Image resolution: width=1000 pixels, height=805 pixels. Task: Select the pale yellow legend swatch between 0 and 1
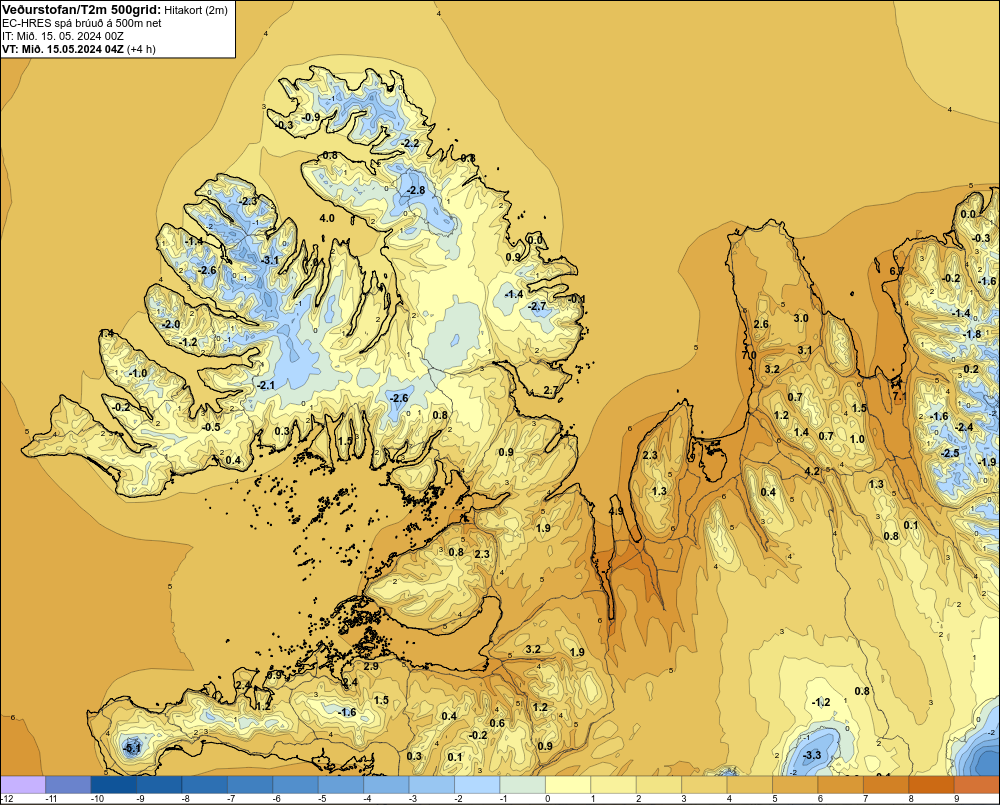[x=568, y=785]
